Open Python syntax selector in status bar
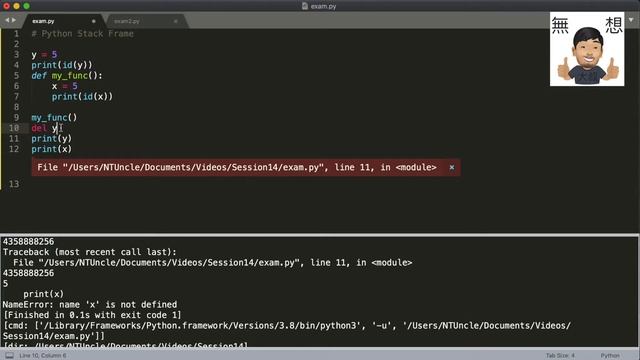This screenshot has height=360, width=640. (x=610, y=356)
